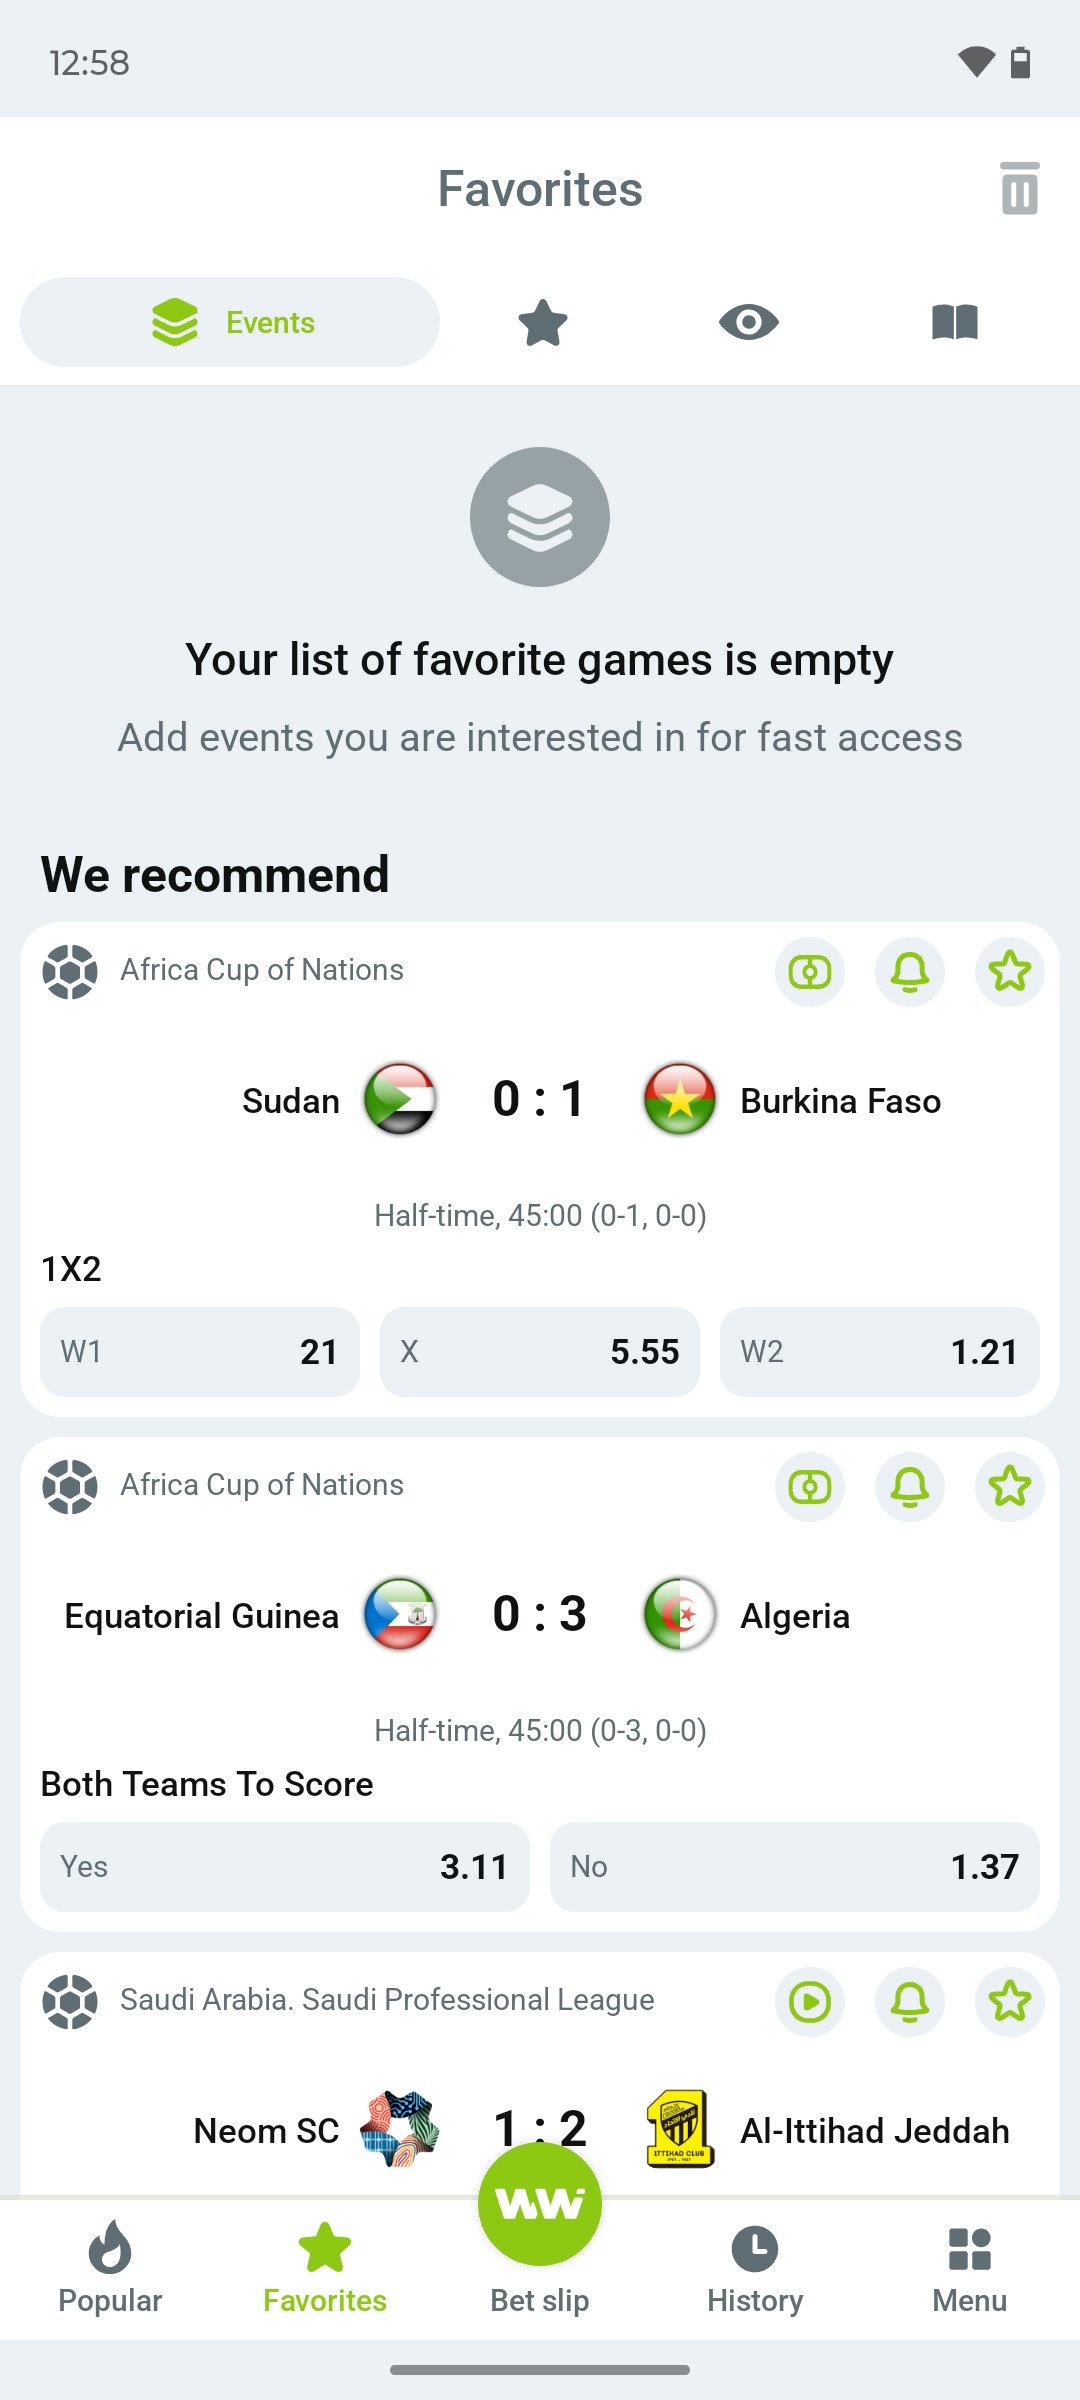Screen dimensions: 1080x2400
Task: Choose W2 odds 1.21
Action: [880, 1352]
